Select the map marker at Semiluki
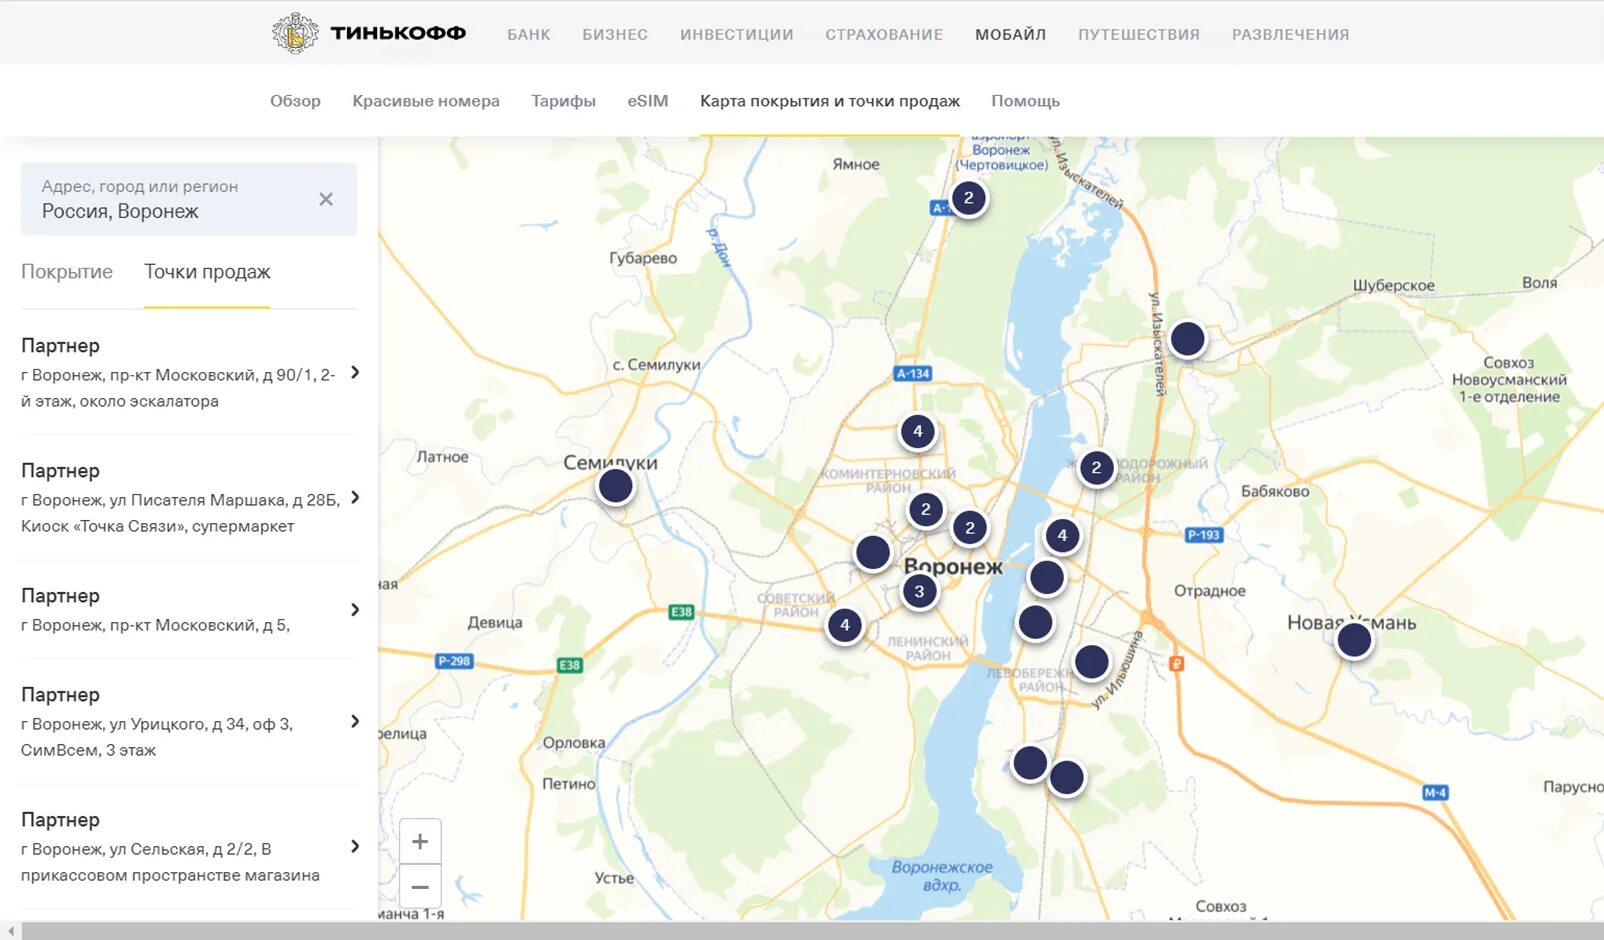Image resolution: width=1604 pixels, height=940 pixels. click(x=615, y=486)
